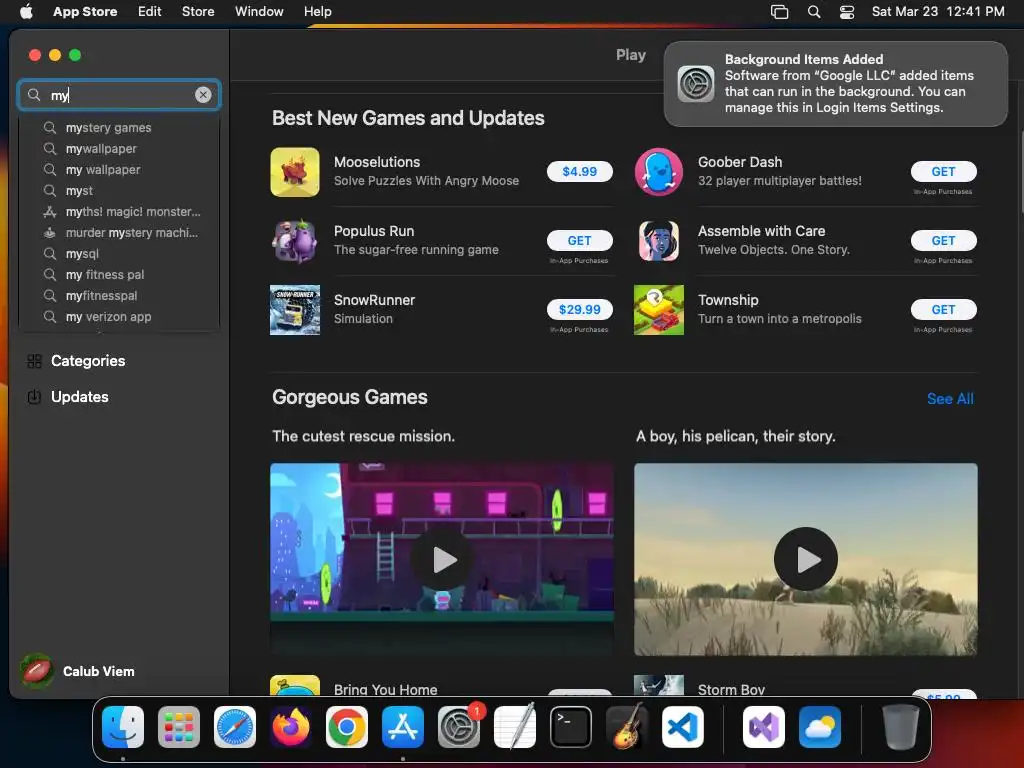Click the Stage Manager icon in the menu bar
This screenshot has width=1024, height=768.
click(x=780, y=12)
